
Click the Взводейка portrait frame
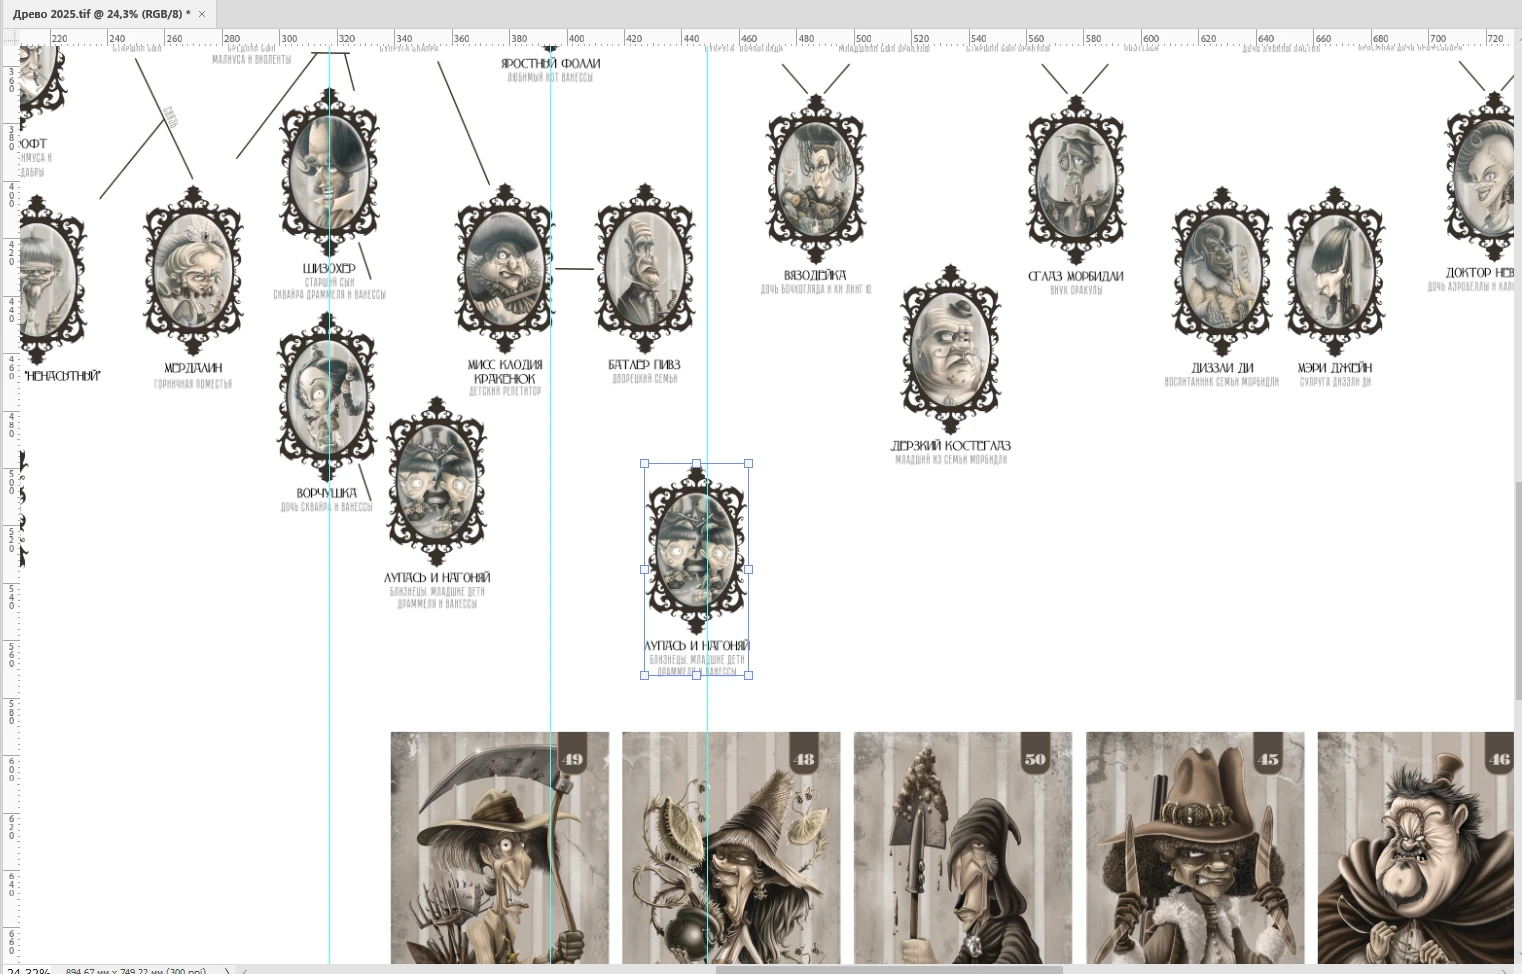click(816, 181)
